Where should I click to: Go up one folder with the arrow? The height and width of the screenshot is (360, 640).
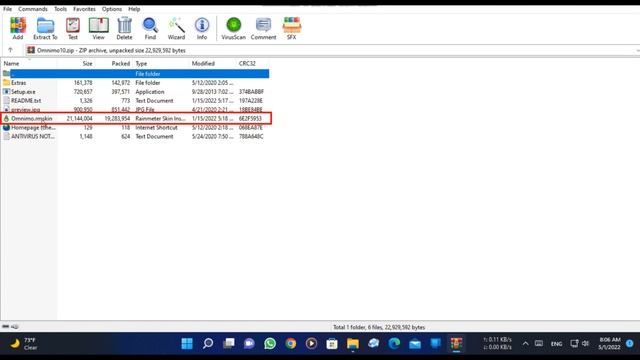pos(10,50)
